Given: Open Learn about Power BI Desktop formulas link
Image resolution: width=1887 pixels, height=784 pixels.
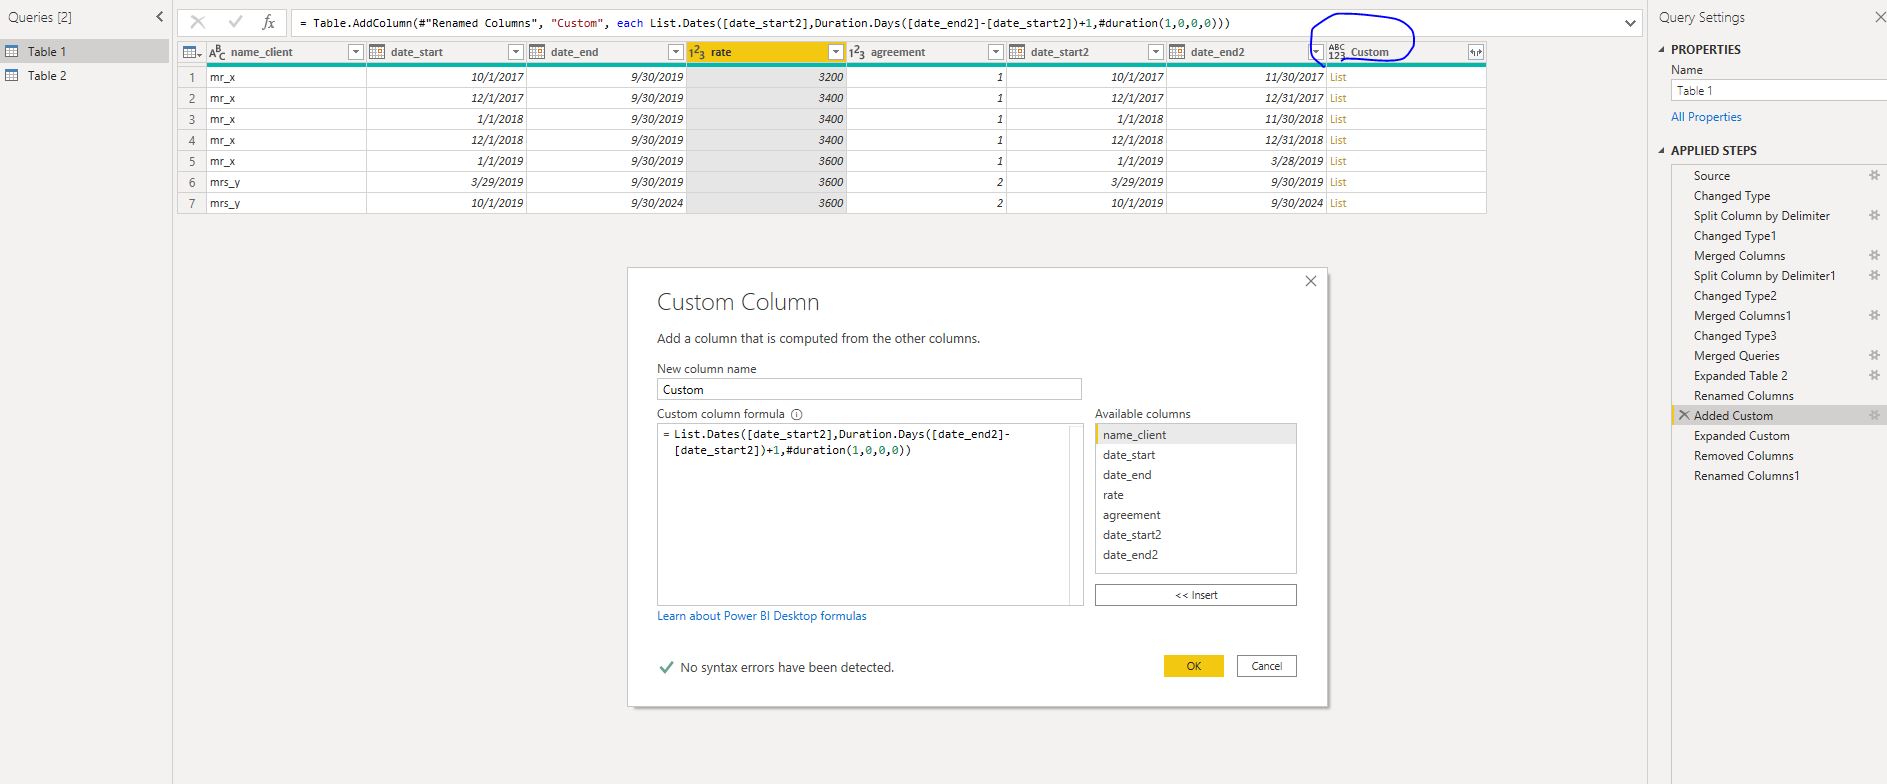Looking at the screenshot, I should tap(761, 616).
